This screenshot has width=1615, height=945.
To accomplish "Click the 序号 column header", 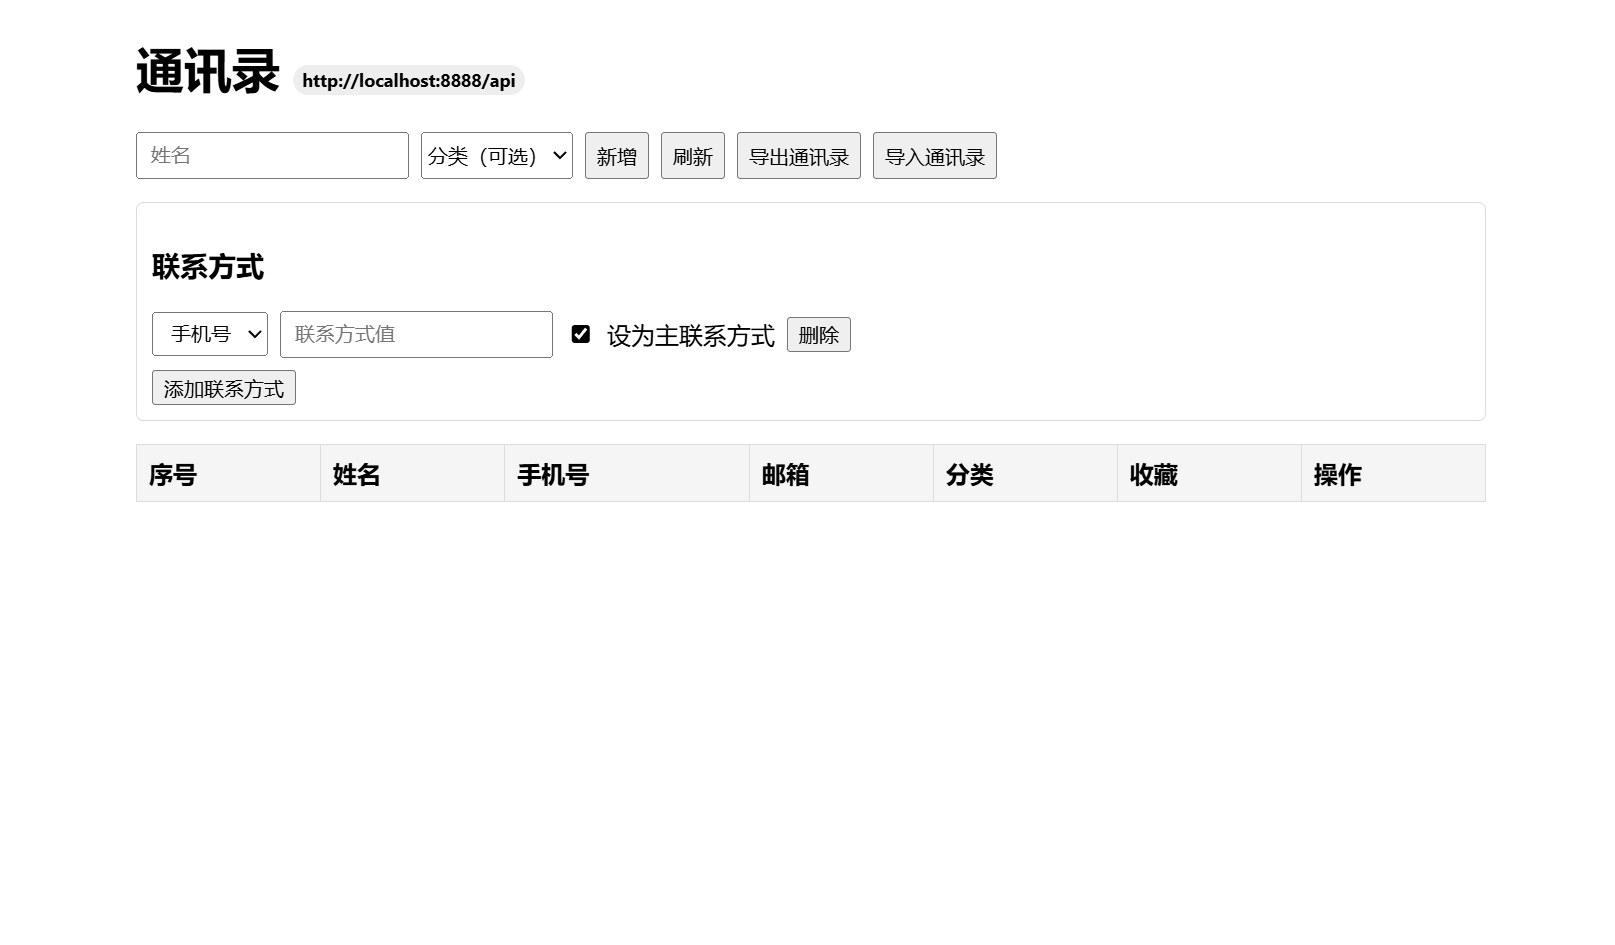I will point(228,474).
